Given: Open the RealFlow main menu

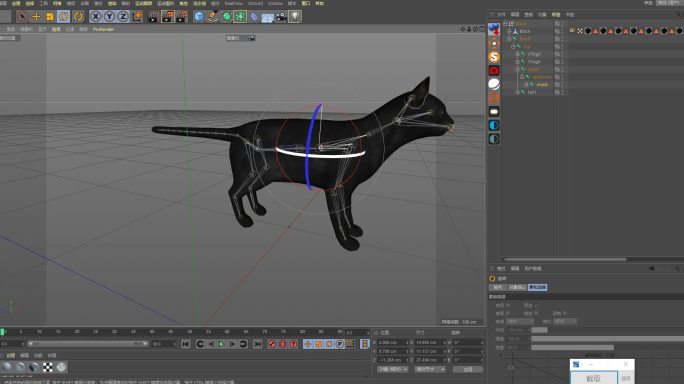Looking at the screenshot, I should 233,3.
